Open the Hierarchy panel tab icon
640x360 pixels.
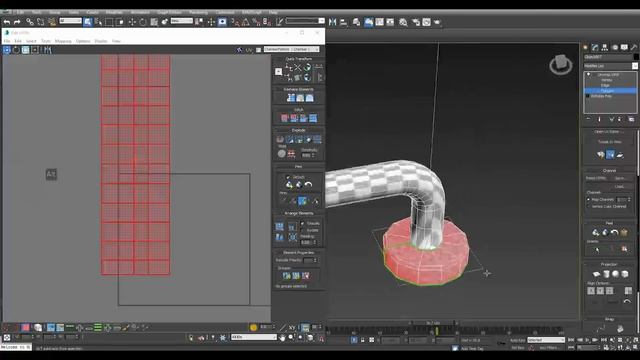coord(605,47)
